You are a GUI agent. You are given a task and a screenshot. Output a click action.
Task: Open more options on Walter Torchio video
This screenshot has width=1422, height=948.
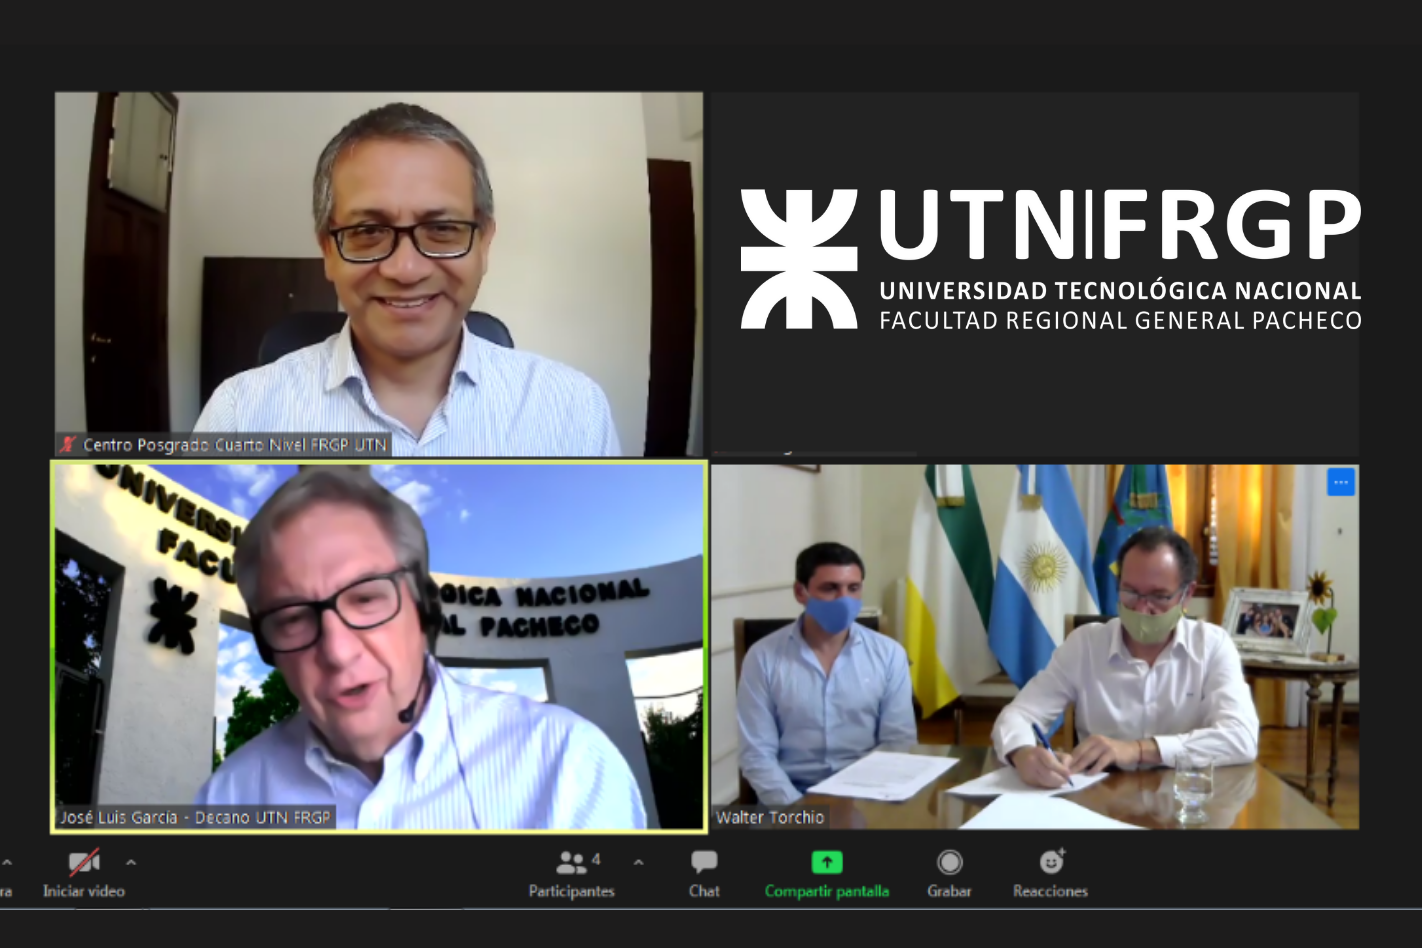(x=1341, y=482)
